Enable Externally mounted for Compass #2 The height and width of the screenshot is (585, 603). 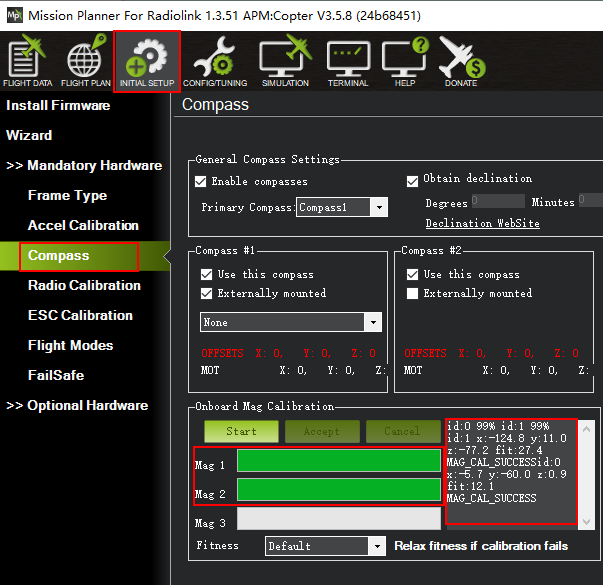coord(413,294)
